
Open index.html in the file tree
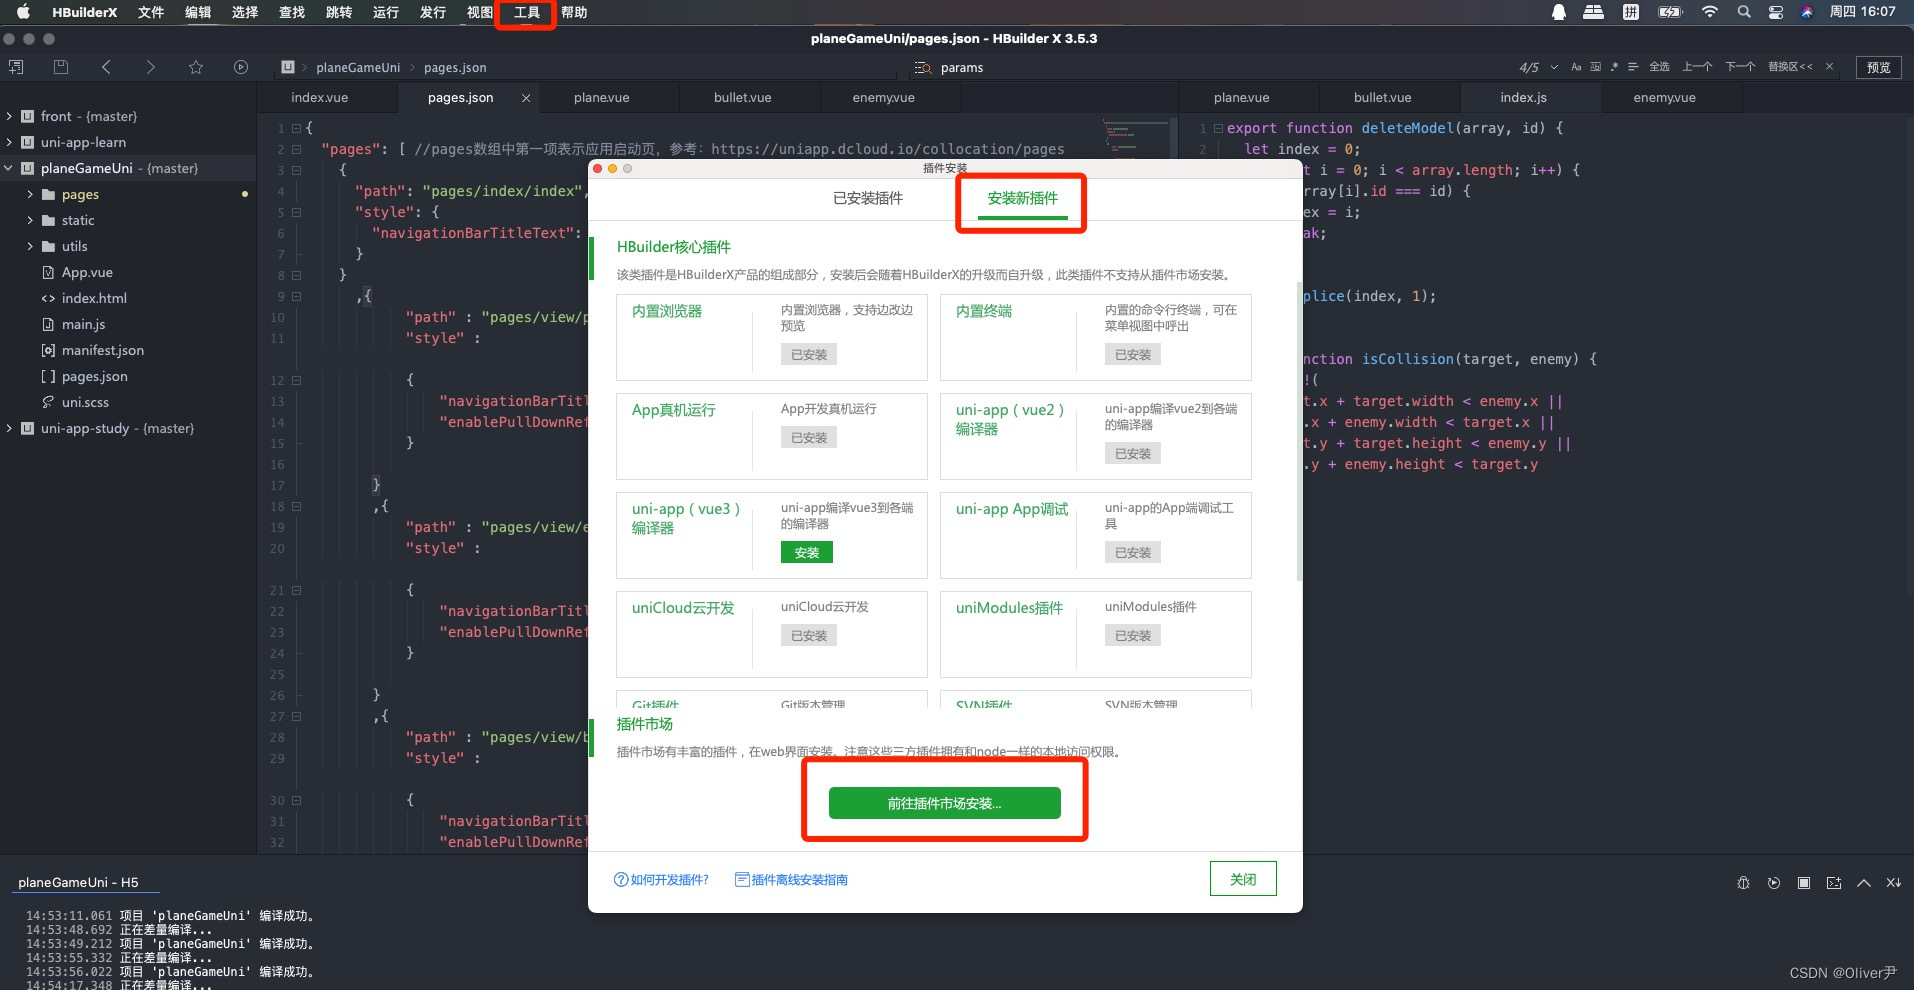[x=94, y=298]
